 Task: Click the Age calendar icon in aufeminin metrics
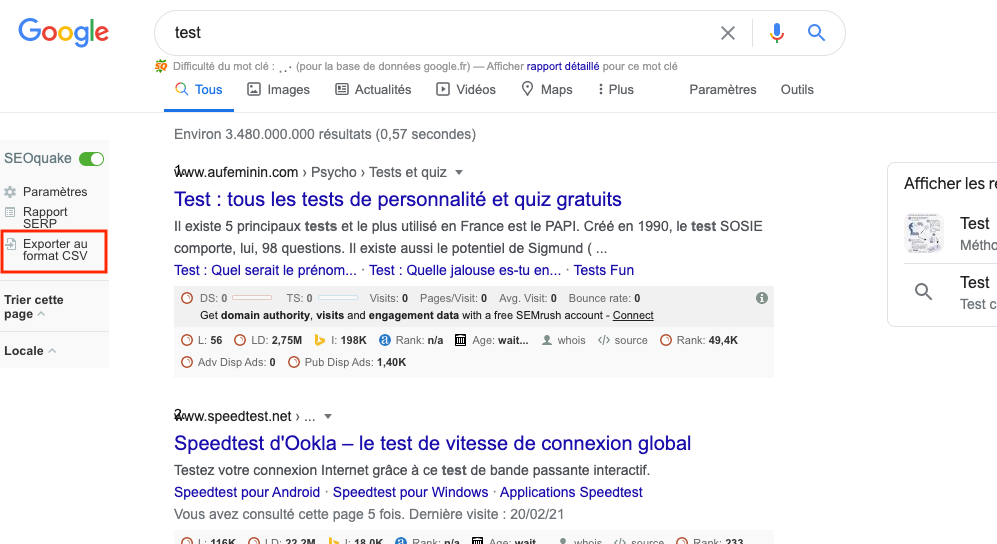[x=460, y=340]
